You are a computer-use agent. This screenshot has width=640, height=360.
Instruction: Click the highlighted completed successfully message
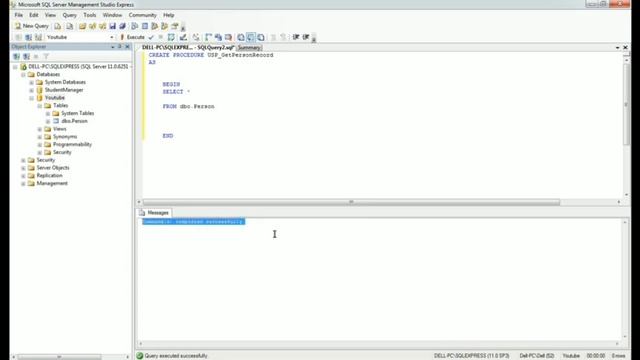click(193, 222)
